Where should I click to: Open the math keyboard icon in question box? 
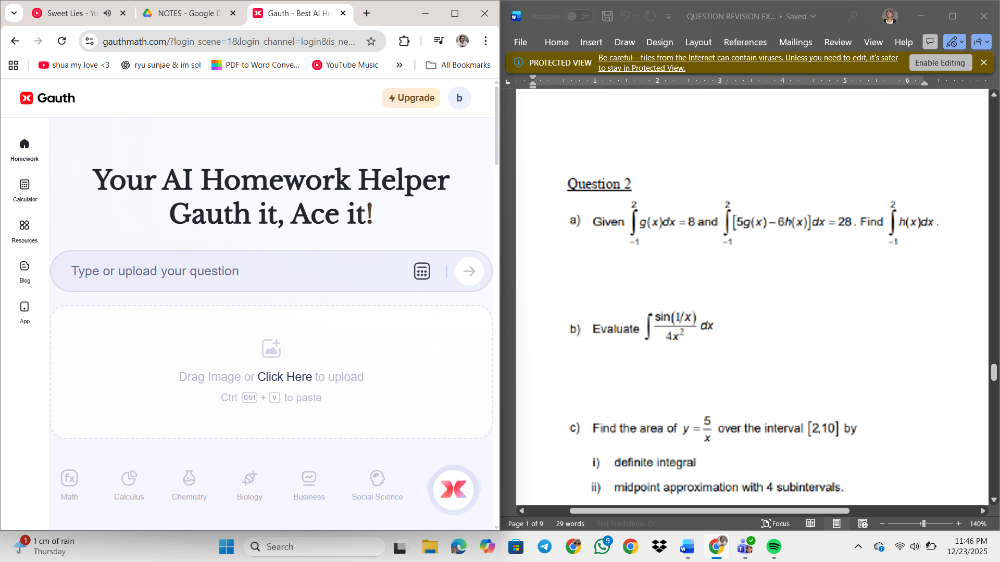[422, 271]
